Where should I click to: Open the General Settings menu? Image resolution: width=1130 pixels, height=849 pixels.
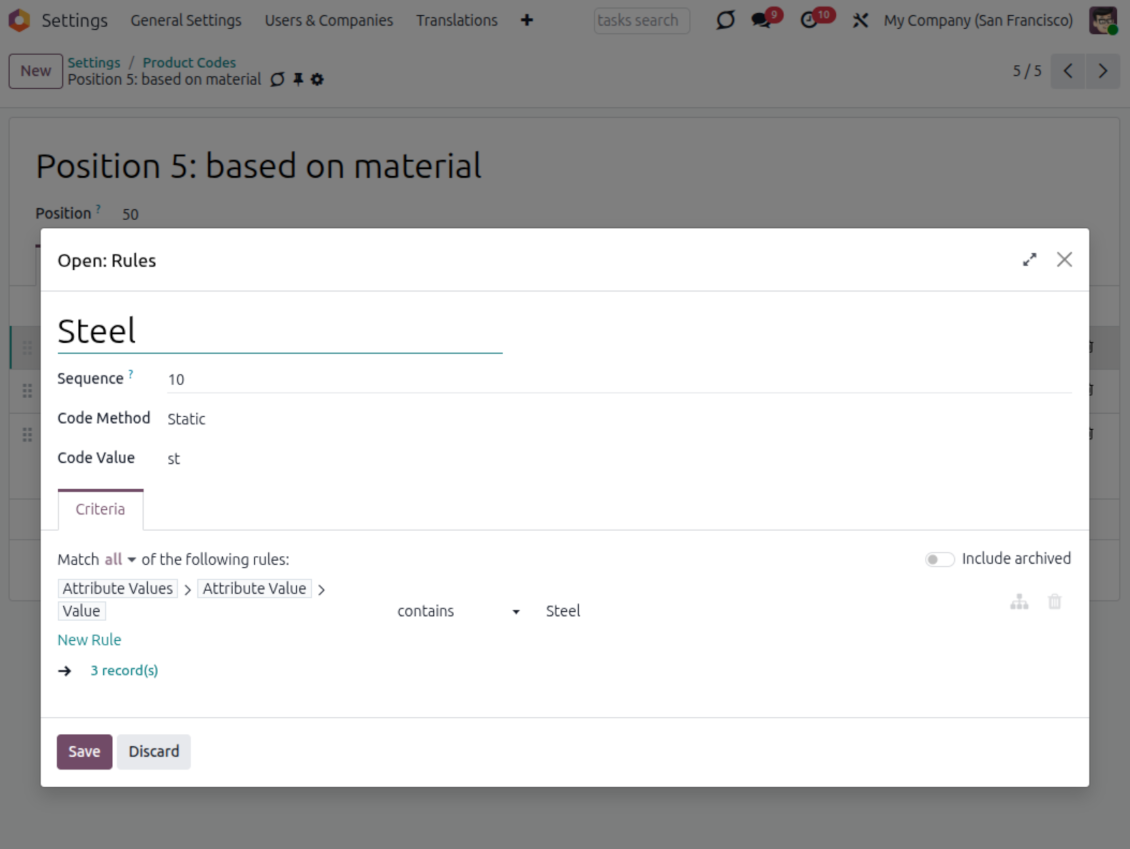tap(186, 20)
